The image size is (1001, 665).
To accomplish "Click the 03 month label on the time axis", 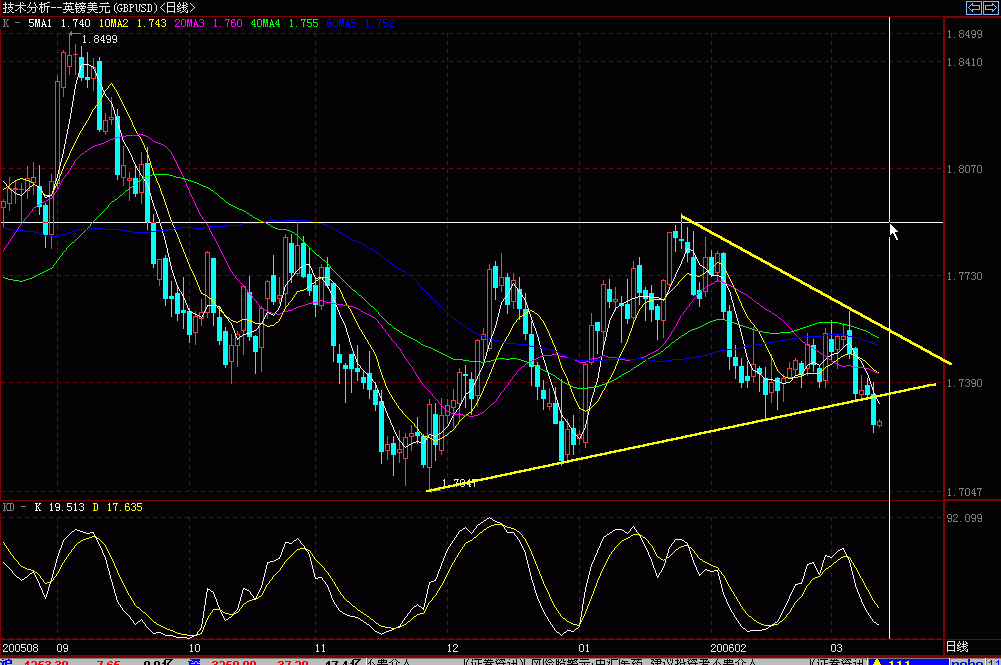I will click(x=836, y=648).
